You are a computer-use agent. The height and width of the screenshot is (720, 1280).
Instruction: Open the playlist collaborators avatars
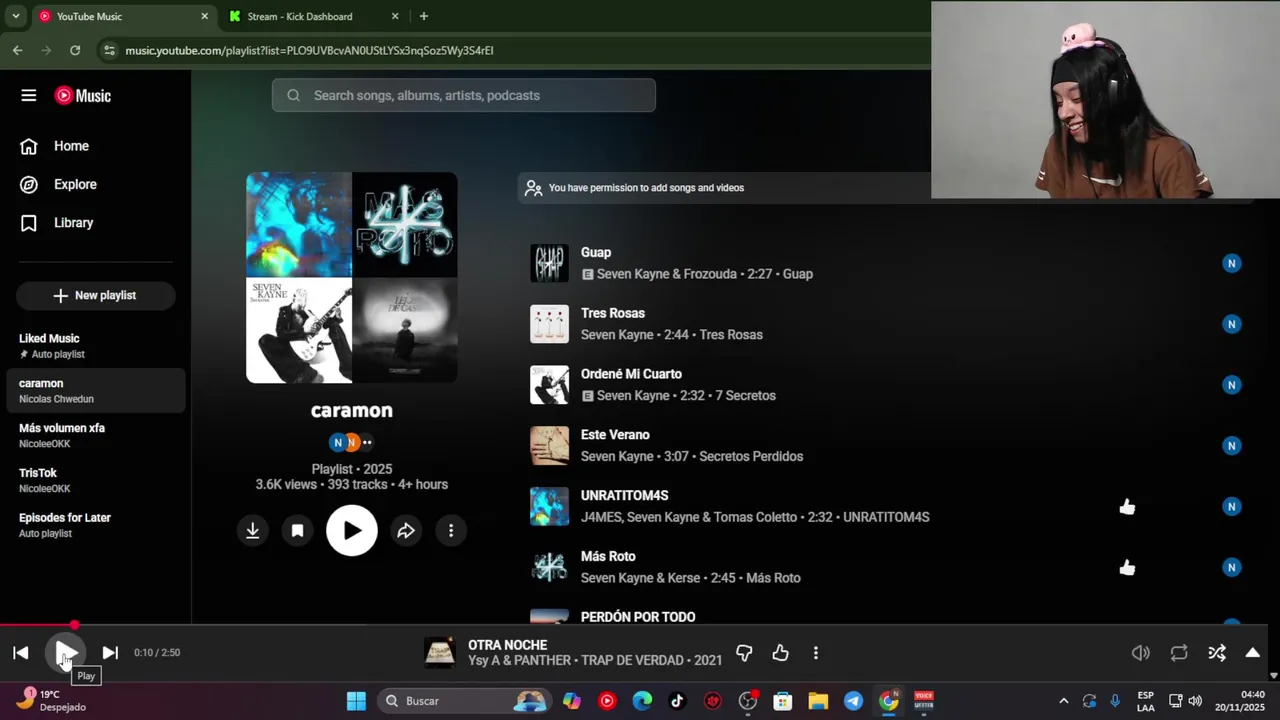coord(351,442)
